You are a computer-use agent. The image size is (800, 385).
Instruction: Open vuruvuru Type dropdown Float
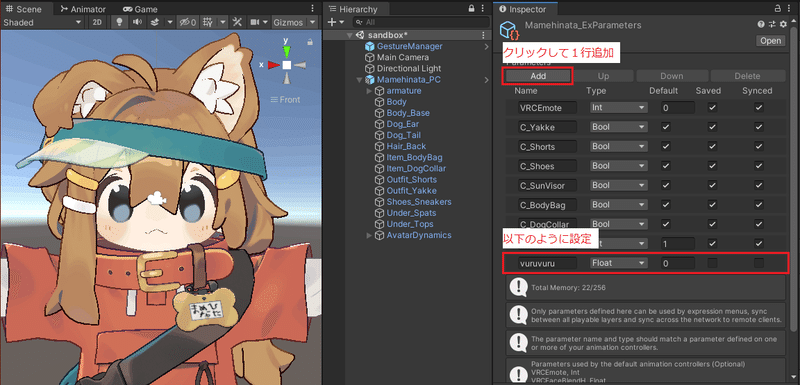[x=618, y=263]
